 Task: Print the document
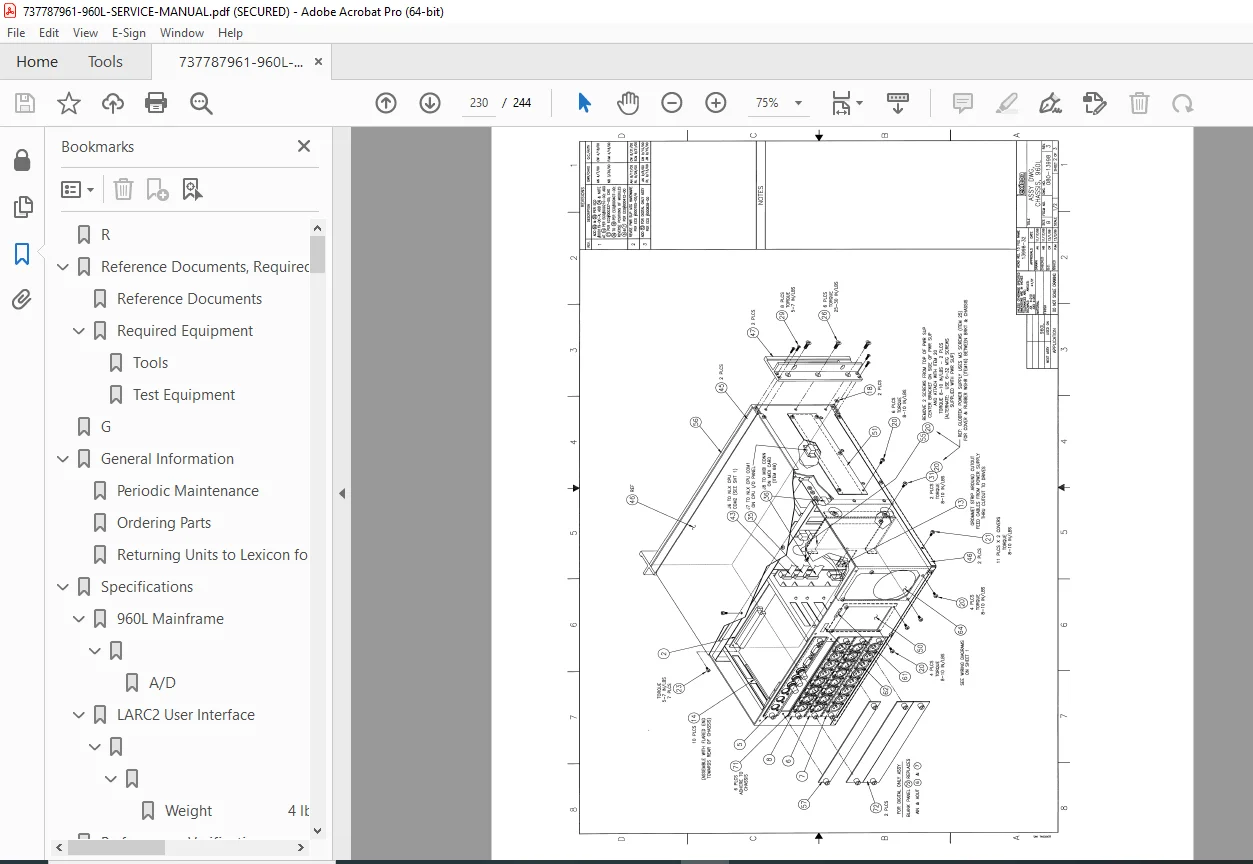pos(156,103)
